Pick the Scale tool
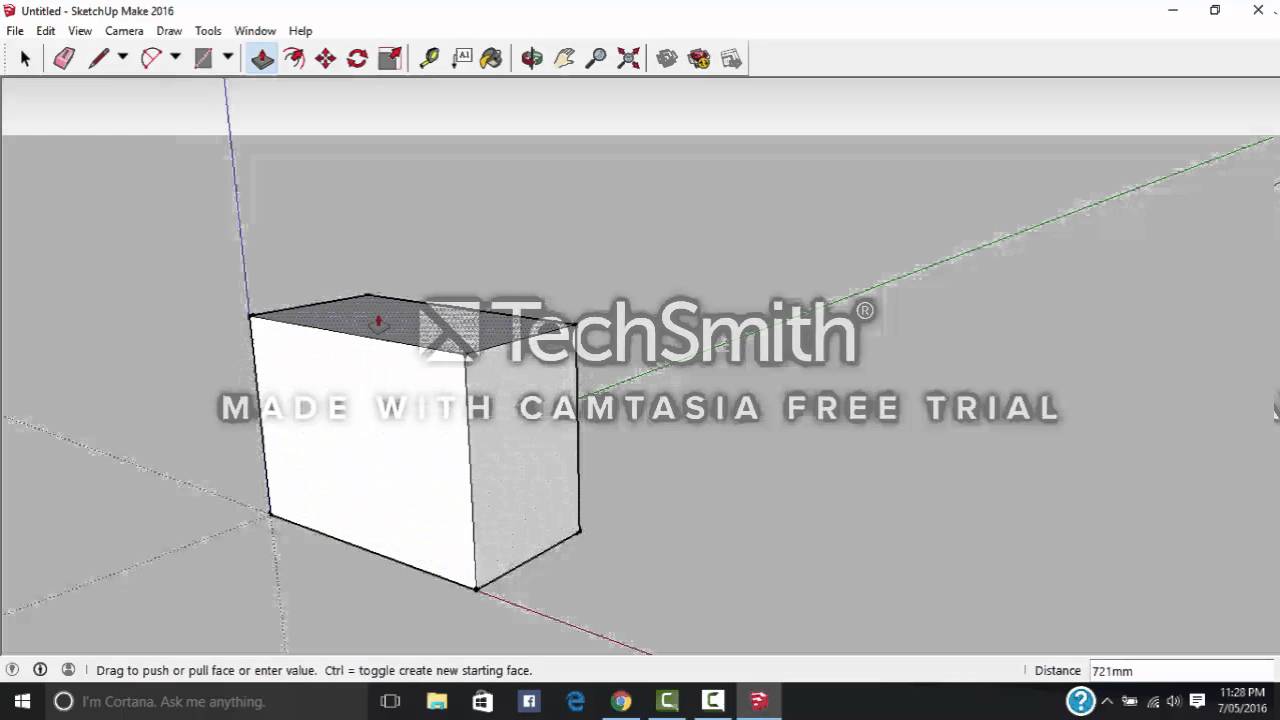1280x720 pixels. (390, 59)
